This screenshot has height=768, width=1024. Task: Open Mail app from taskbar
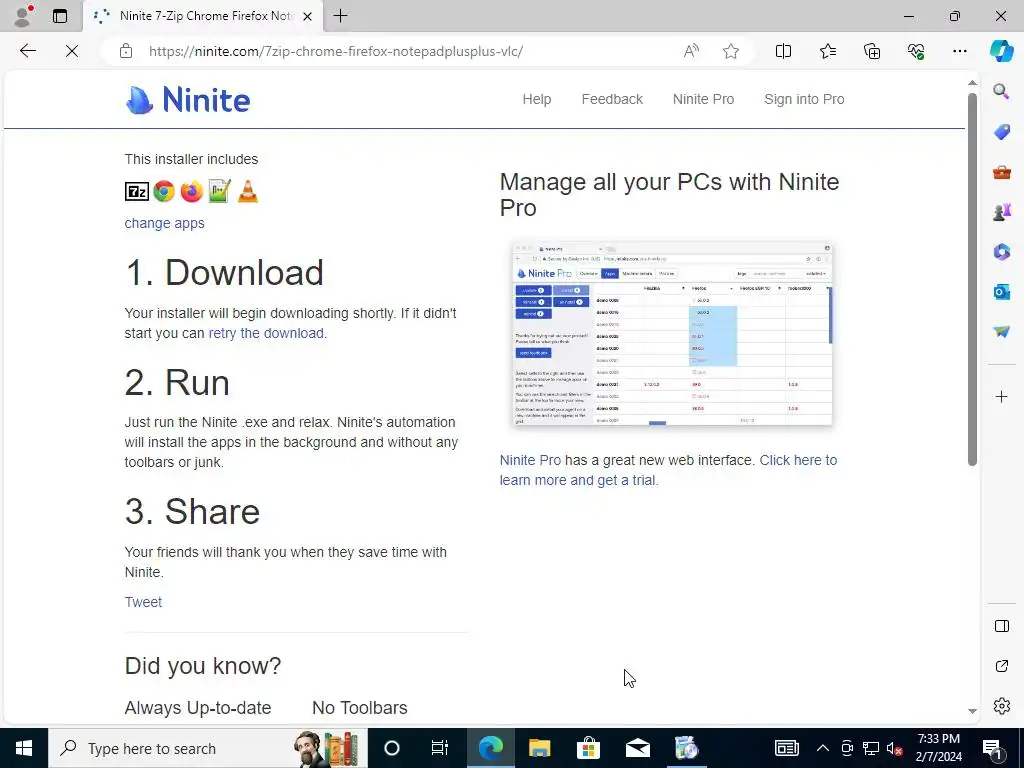[637, 748]
